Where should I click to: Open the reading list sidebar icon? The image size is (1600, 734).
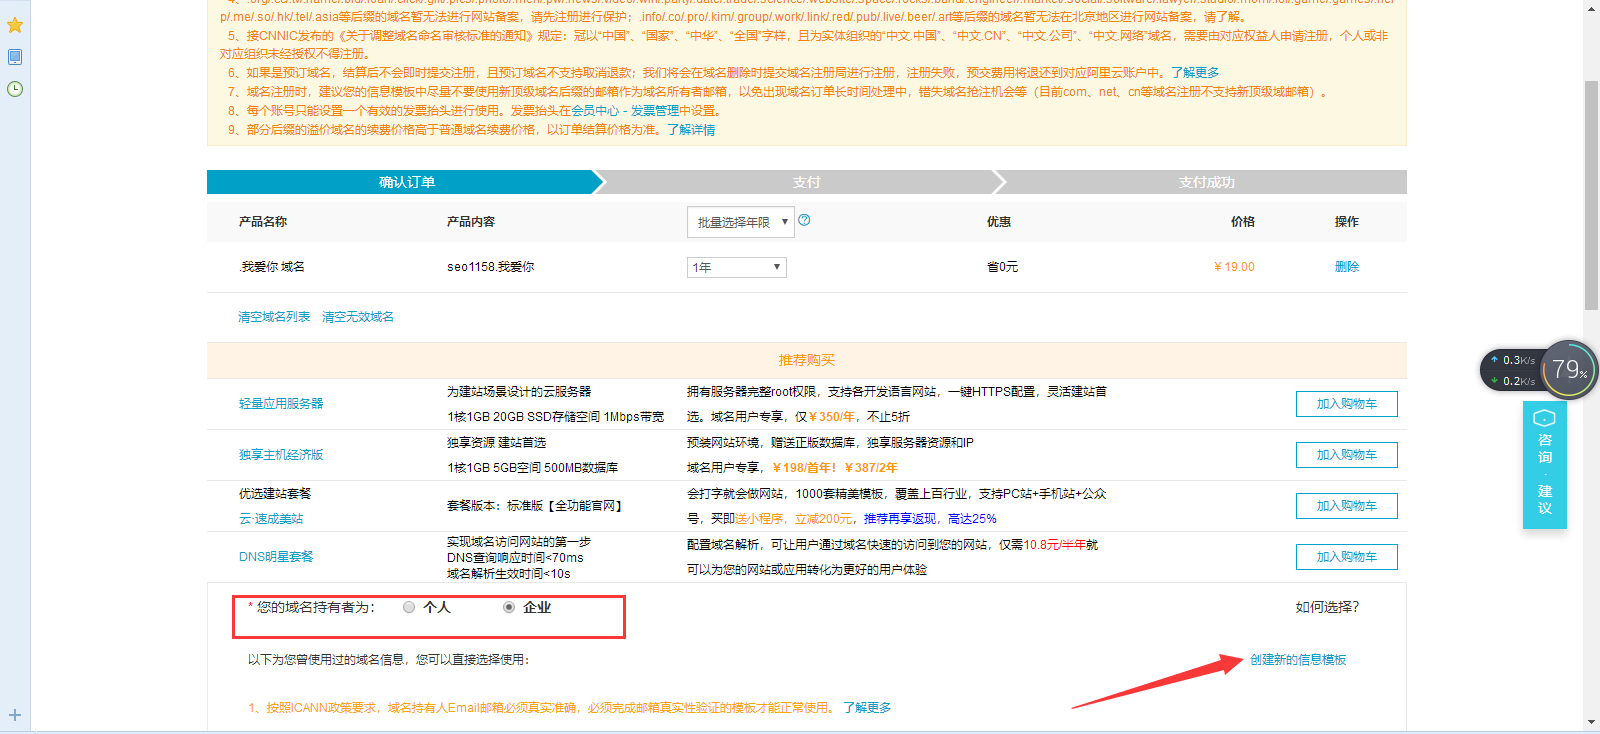coord(15,57)
